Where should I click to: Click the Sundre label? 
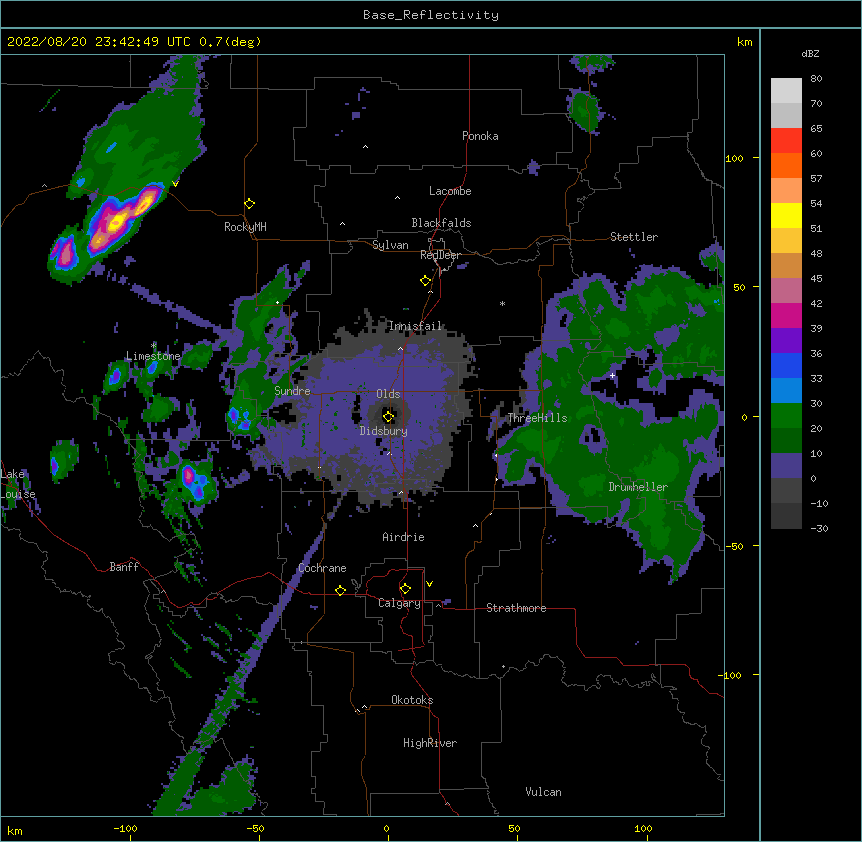(292, 391)
